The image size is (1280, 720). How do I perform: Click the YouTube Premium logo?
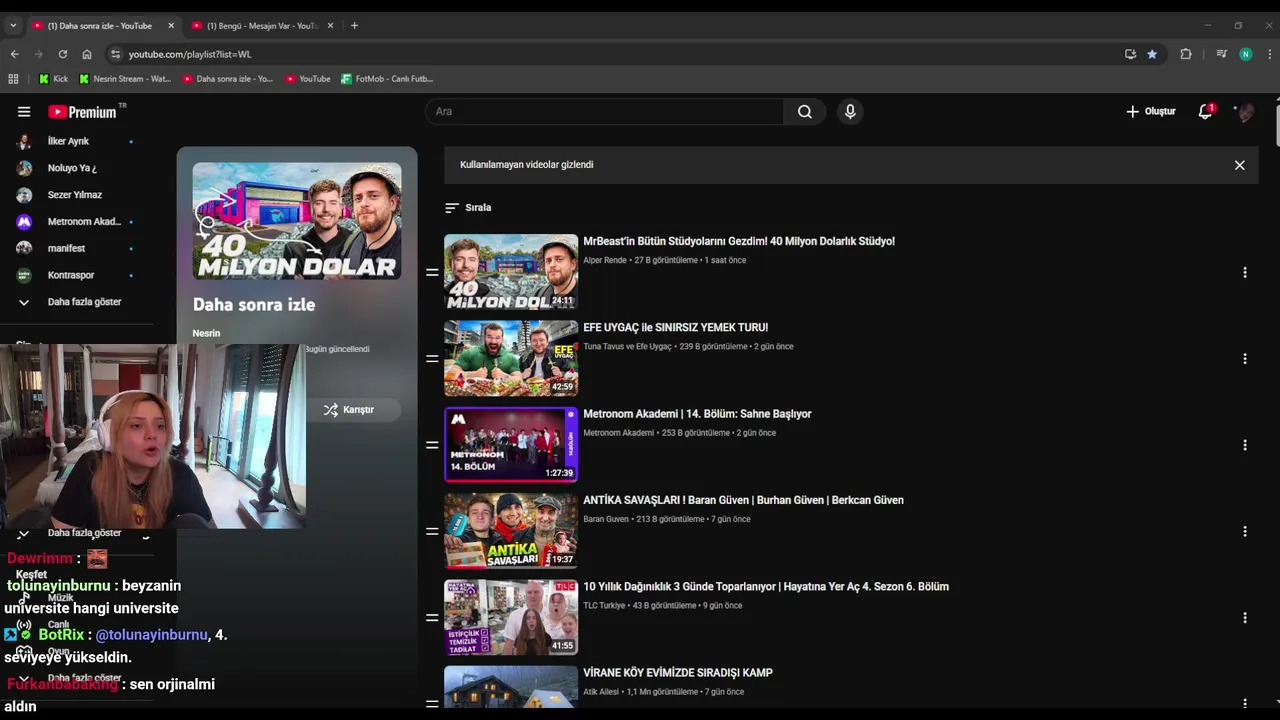[x=82, y=112]
